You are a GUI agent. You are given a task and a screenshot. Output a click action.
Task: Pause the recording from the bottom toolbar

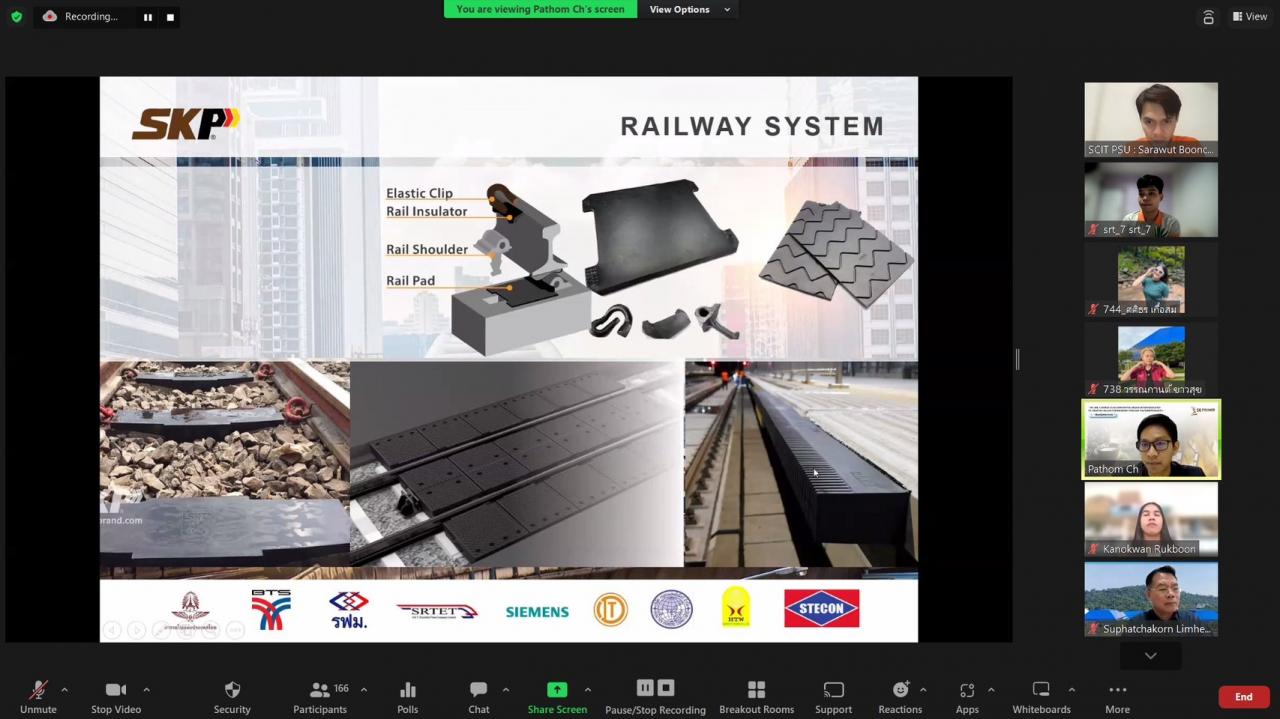tap(645, 688)
